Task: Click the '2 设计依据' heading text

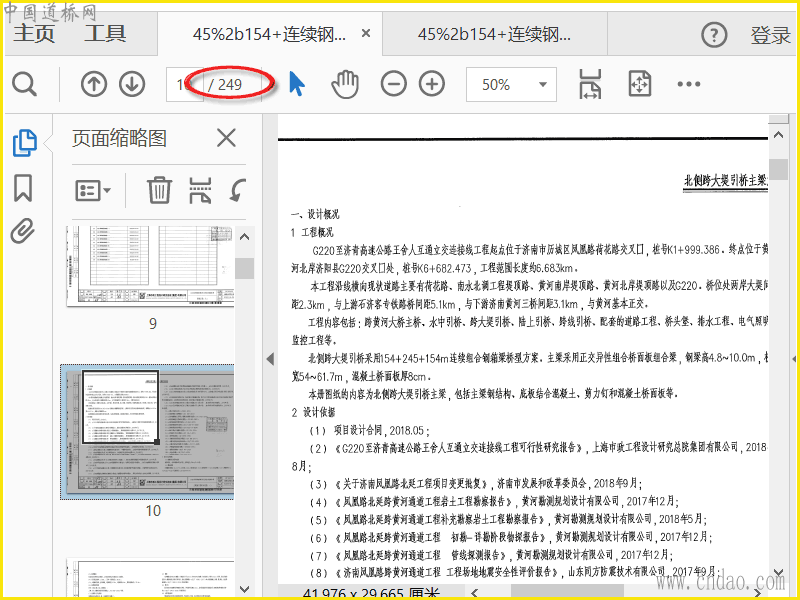Action: 313,412
